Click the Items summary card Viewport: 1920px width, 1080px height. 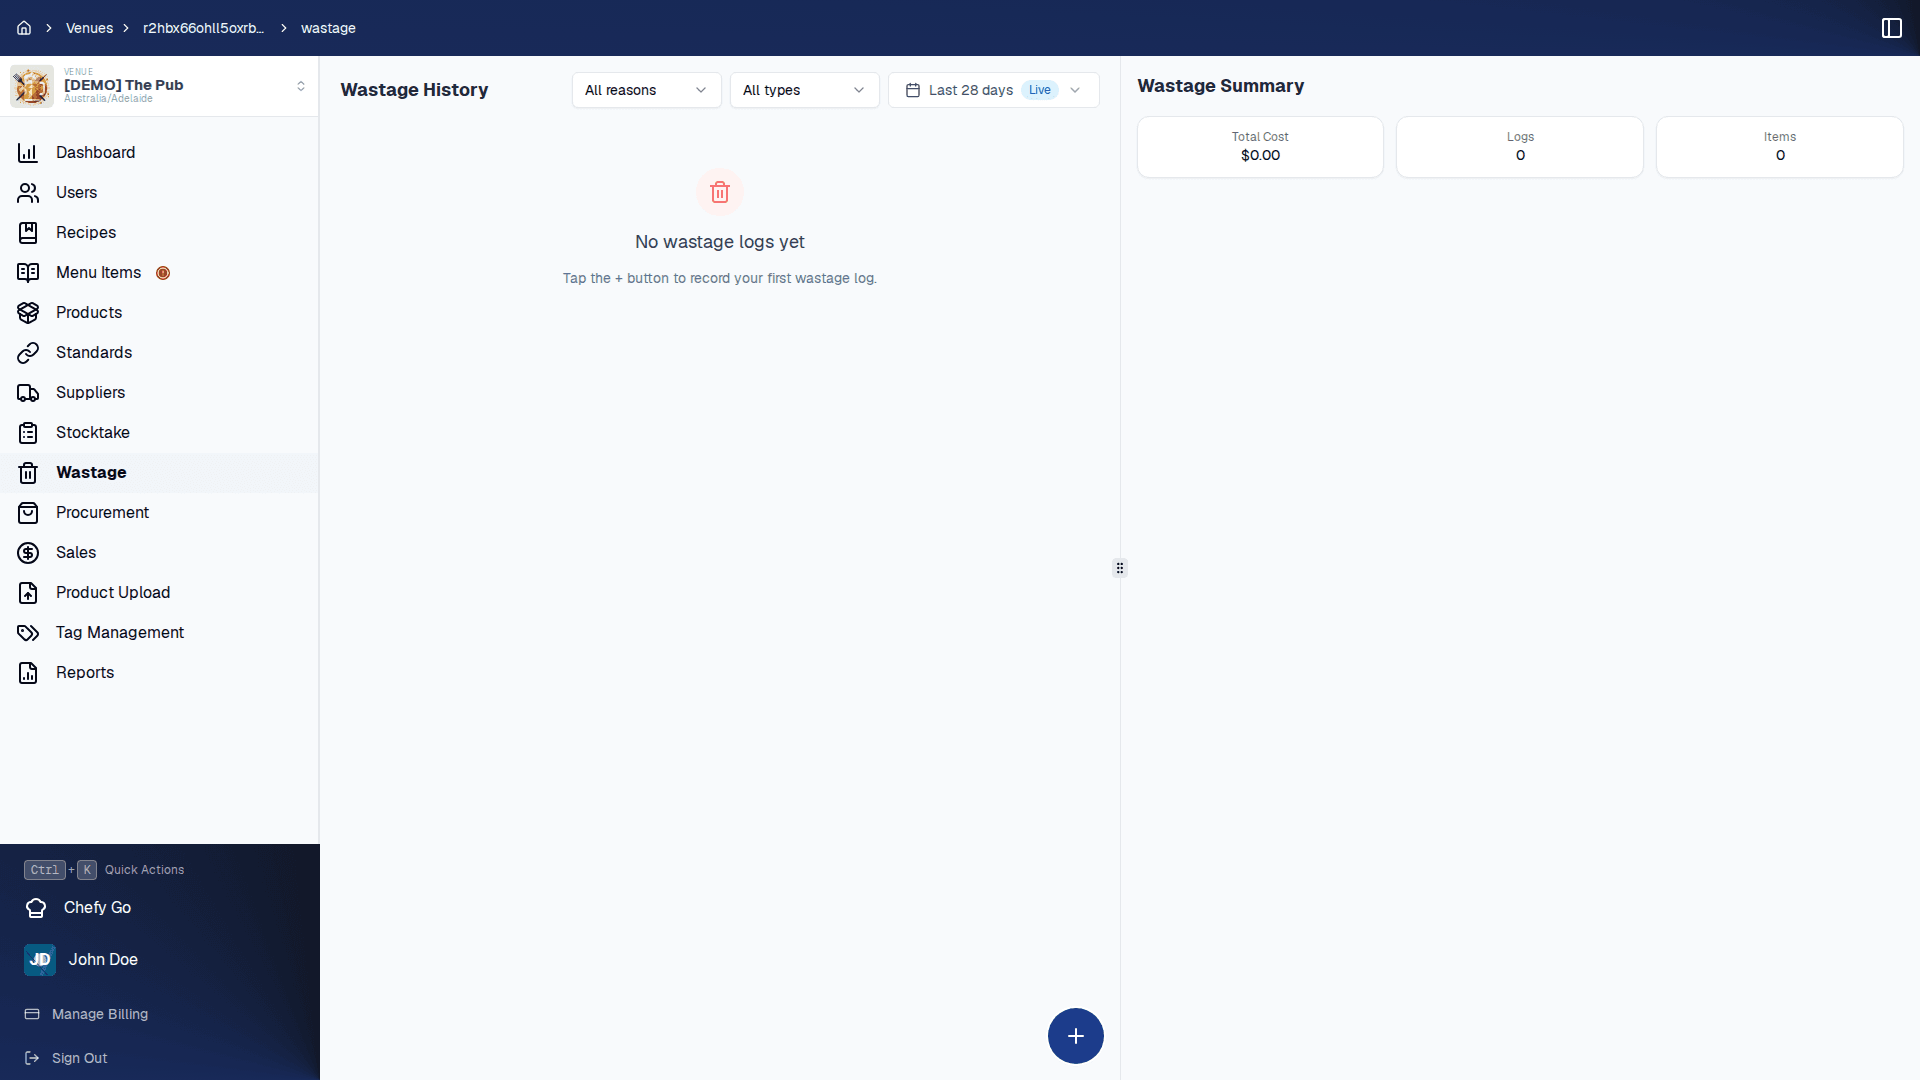pos(1780,147)
